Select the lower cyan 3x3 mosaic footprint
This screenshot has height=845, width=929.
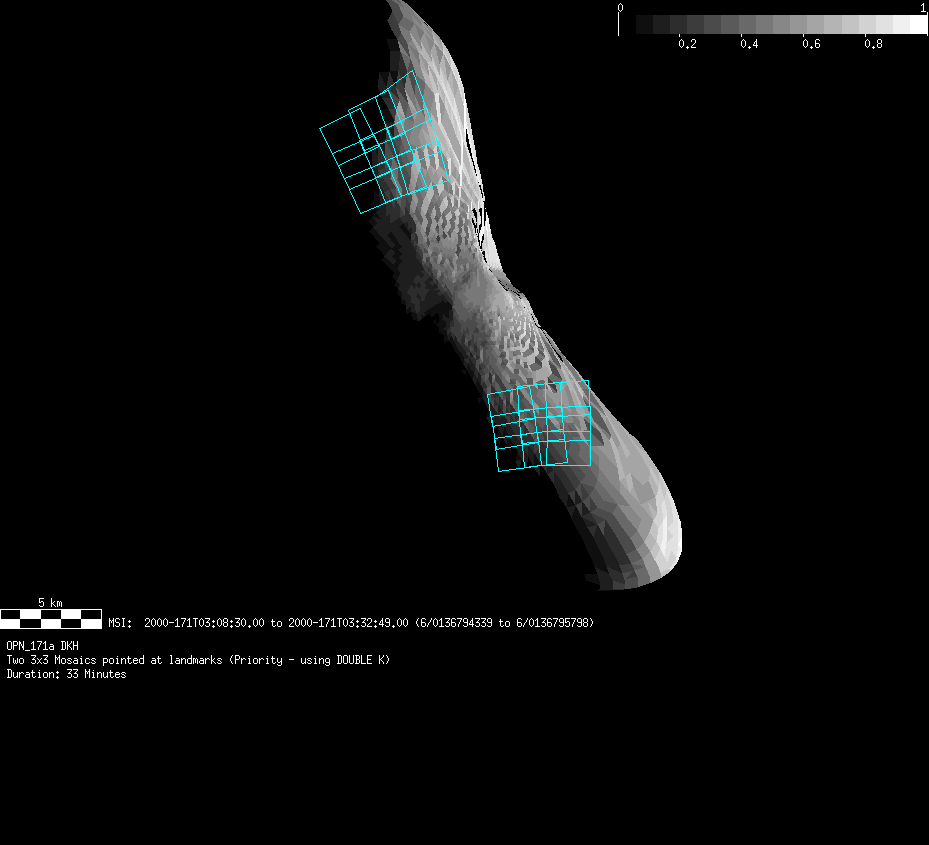point(539,425)
